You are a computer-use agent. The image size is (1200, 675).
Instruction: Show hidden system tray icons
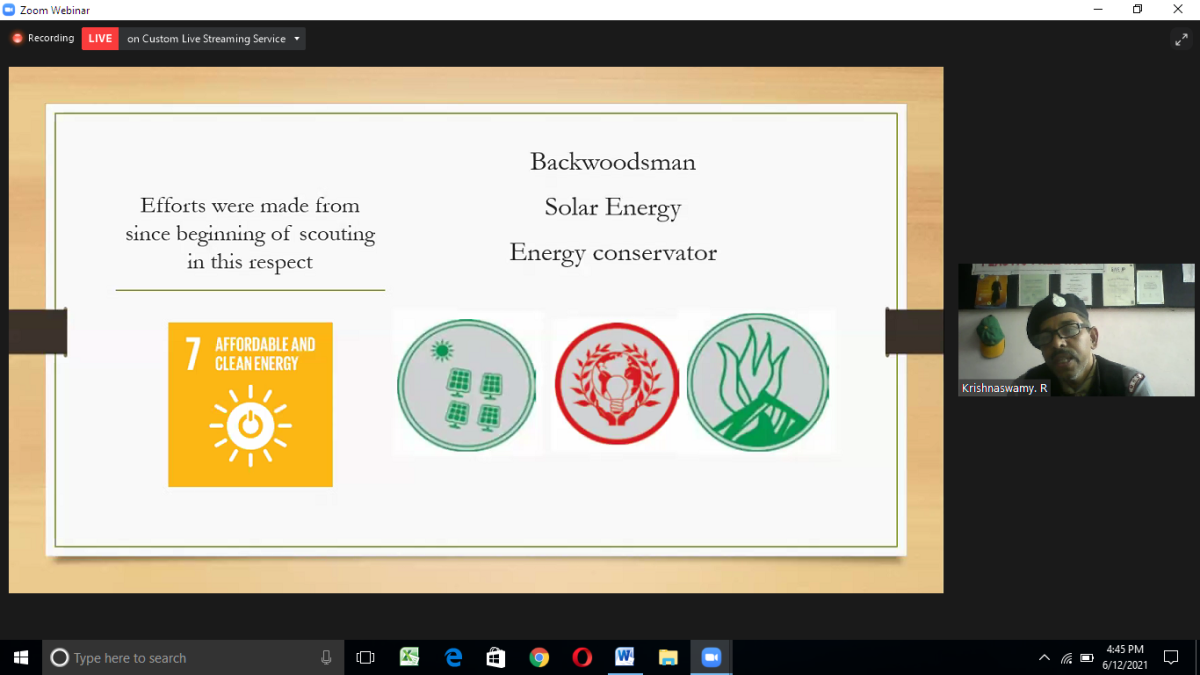(x=1045, y=657)
